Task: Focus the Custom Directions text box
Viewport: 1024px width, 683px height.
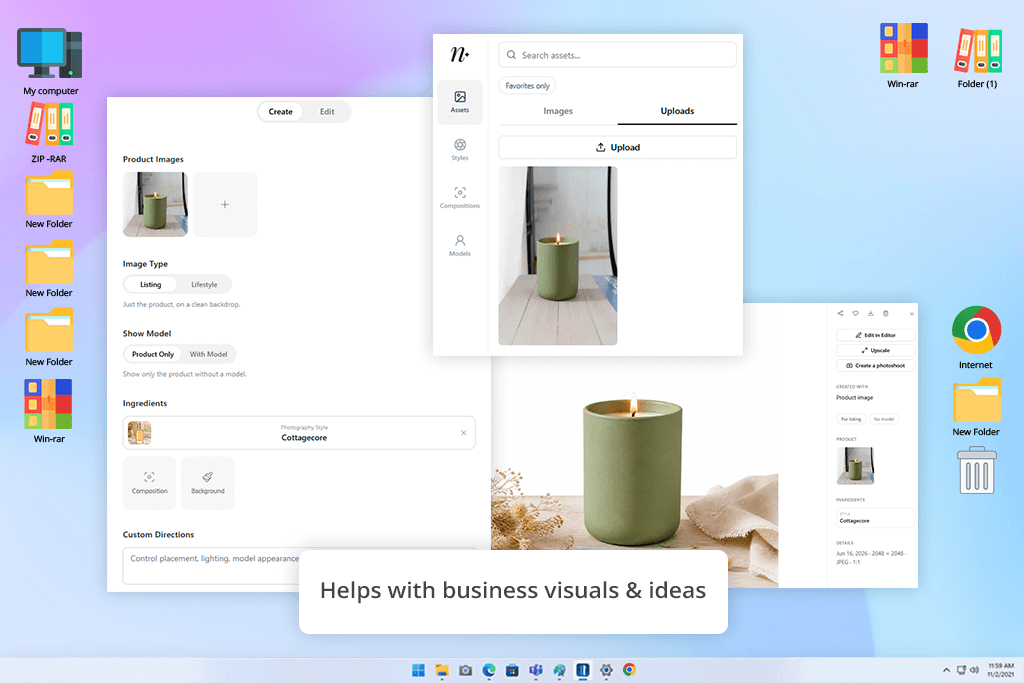Action: click(x=299, y=565)
